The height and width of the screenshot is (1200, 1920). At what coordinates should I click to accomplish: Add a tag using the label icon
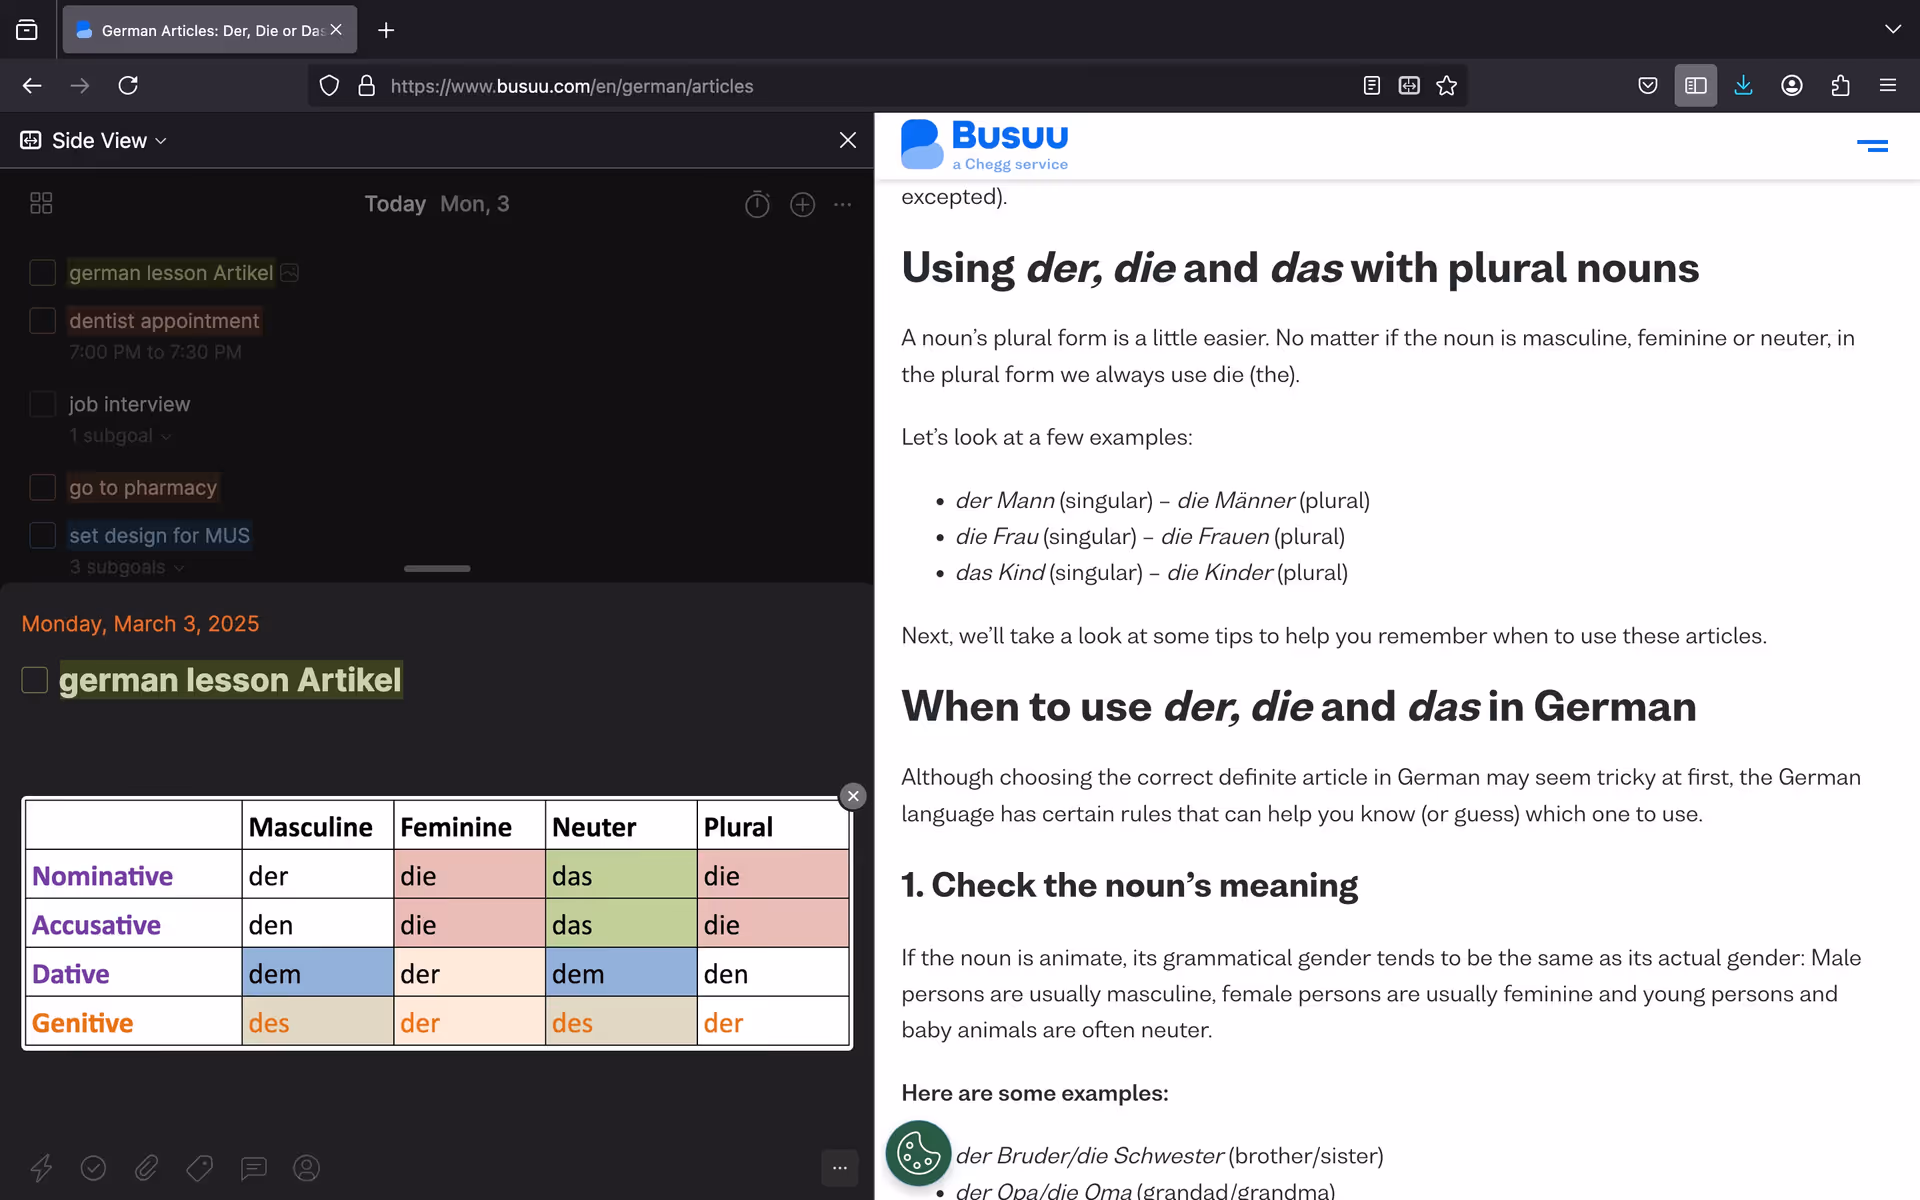pos(199,1168)
